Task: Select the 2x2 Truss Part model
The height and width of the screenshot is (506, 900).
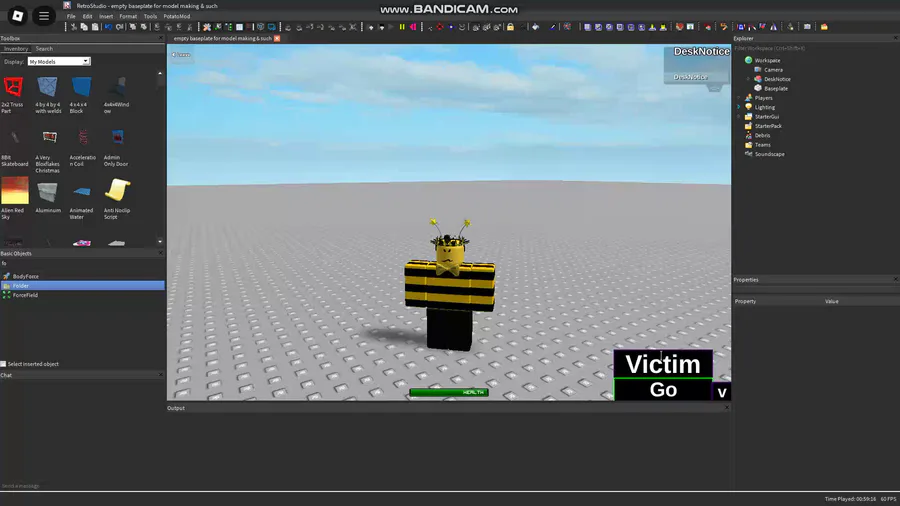Action: tap(13, 95)
